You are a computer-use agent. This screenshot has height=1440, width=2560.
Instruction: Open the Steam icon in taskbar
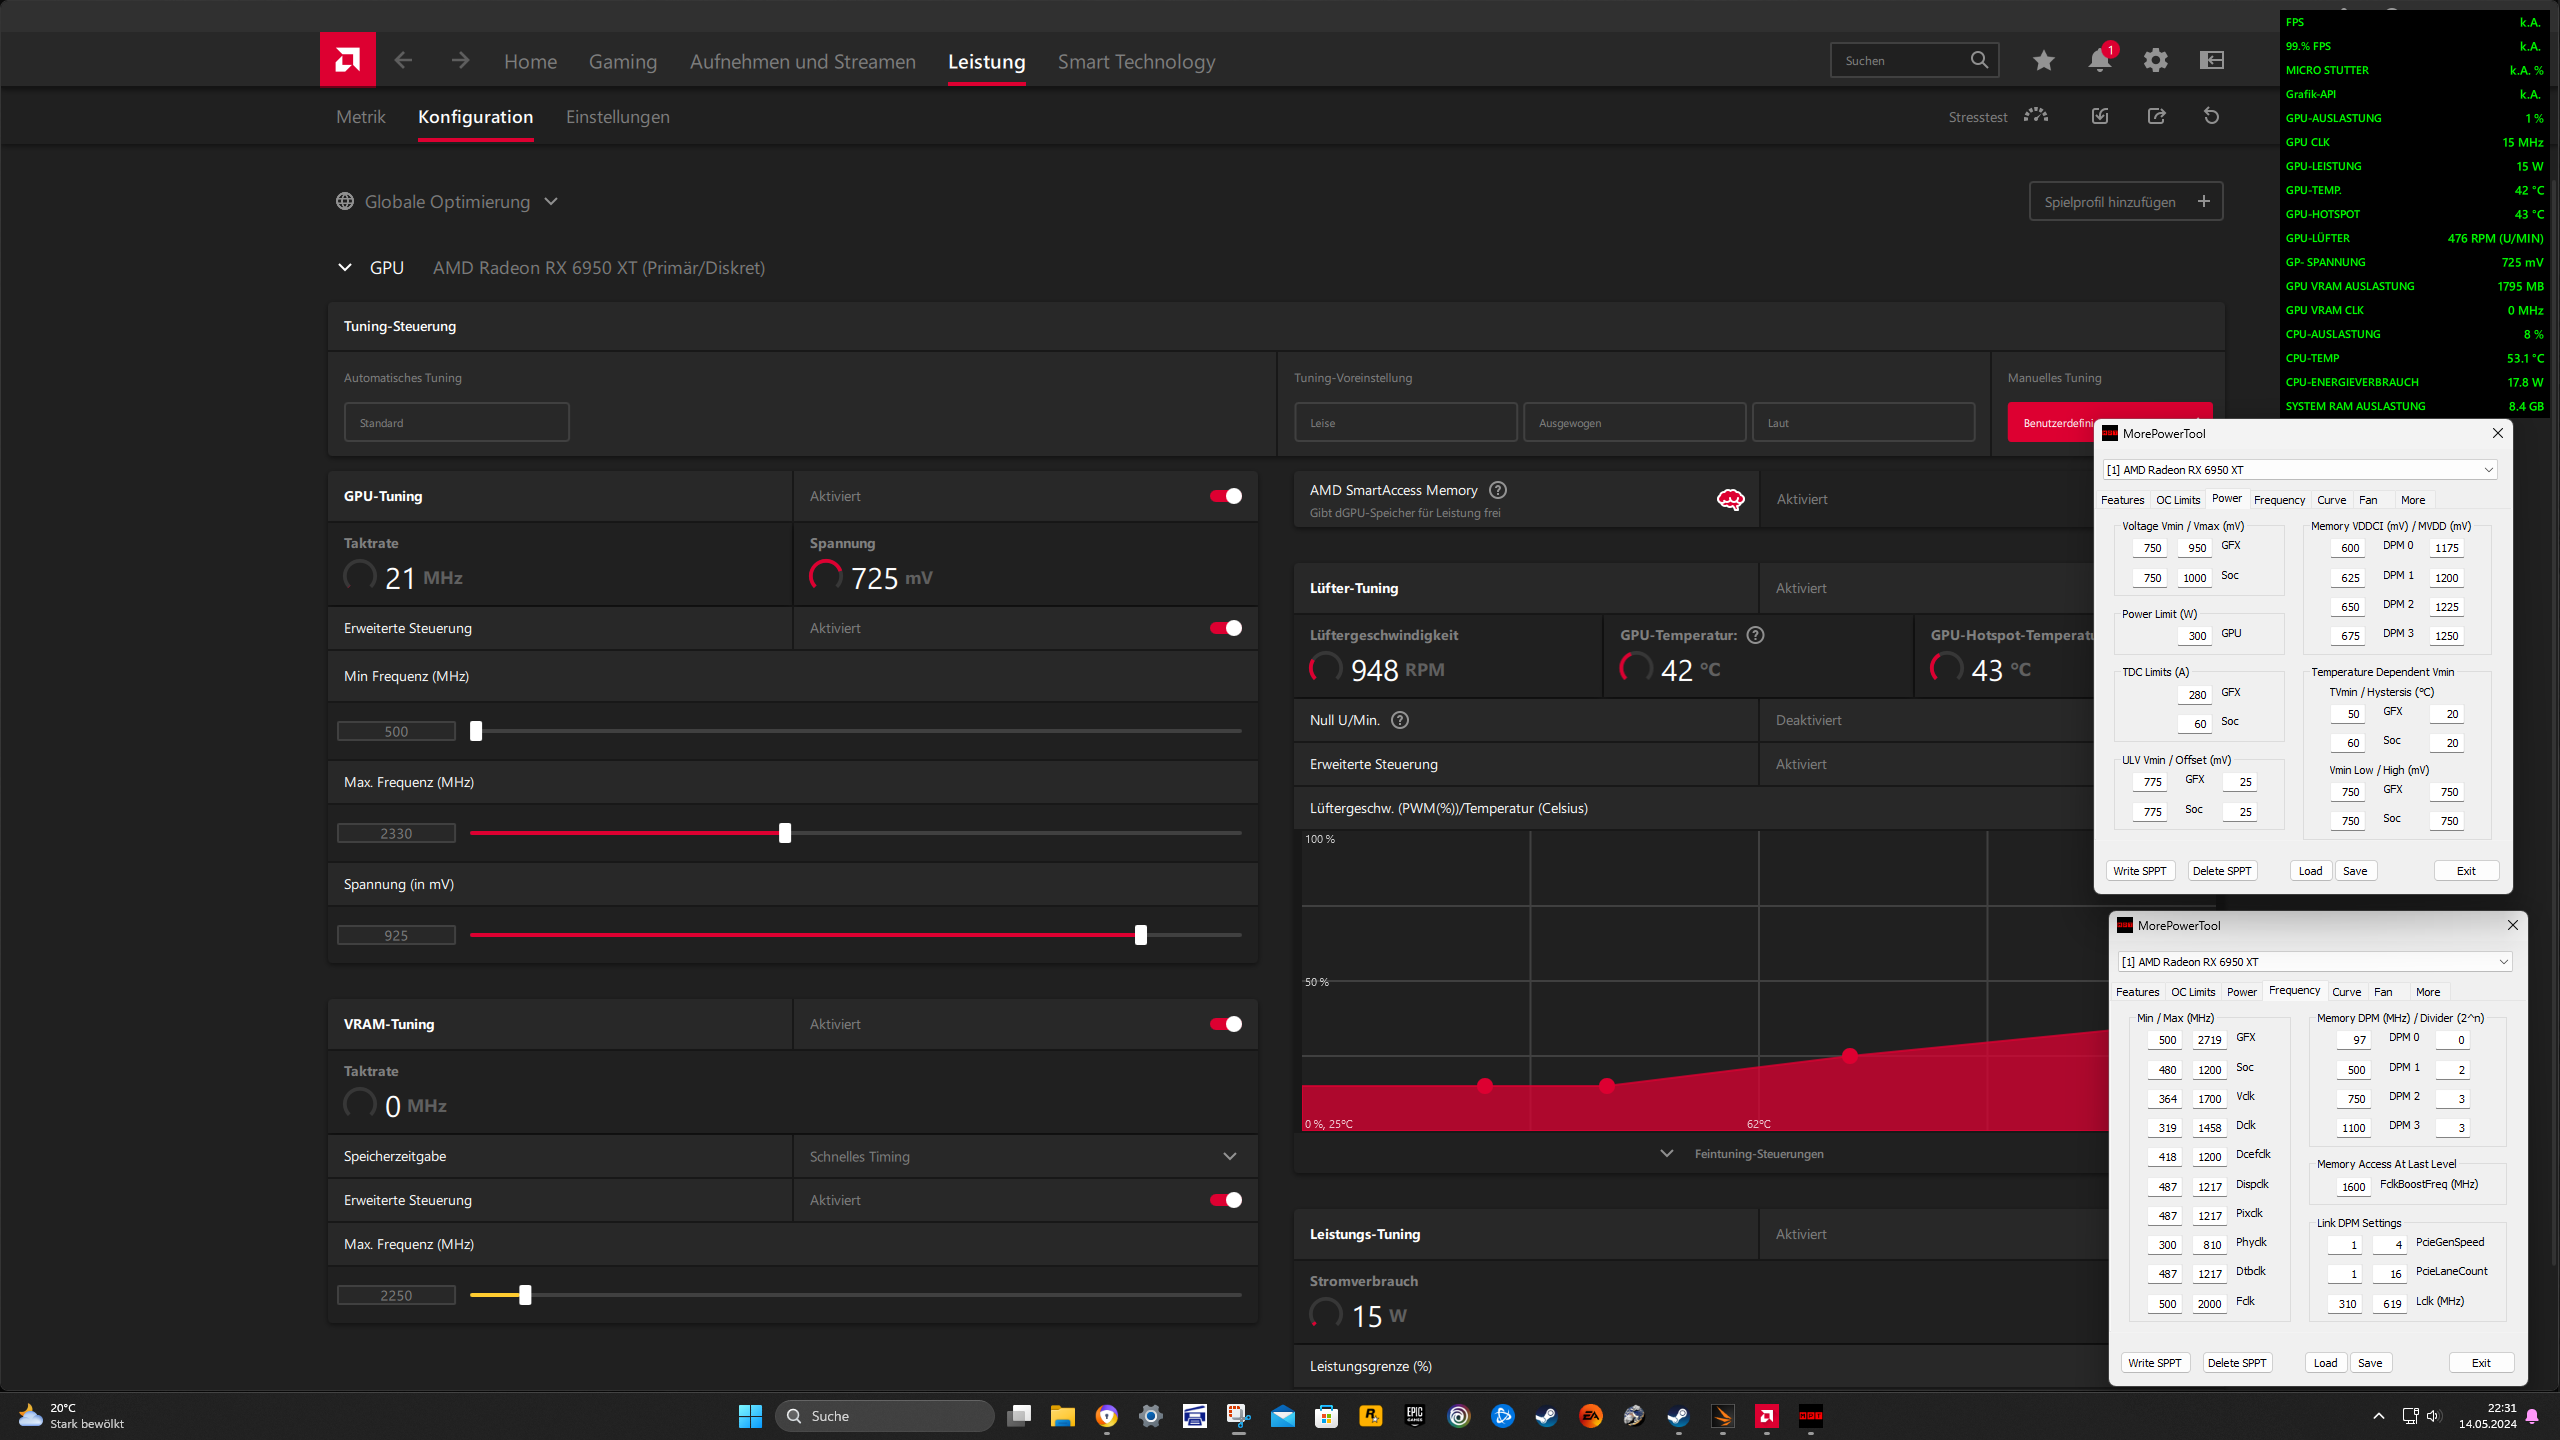1546,1416
